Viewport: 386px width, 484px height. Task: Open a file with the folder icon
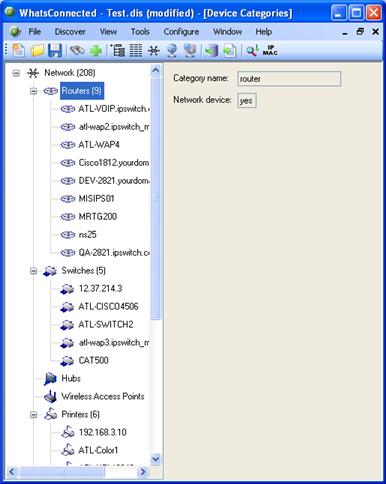pyautogui.click(x=37, y=51)
